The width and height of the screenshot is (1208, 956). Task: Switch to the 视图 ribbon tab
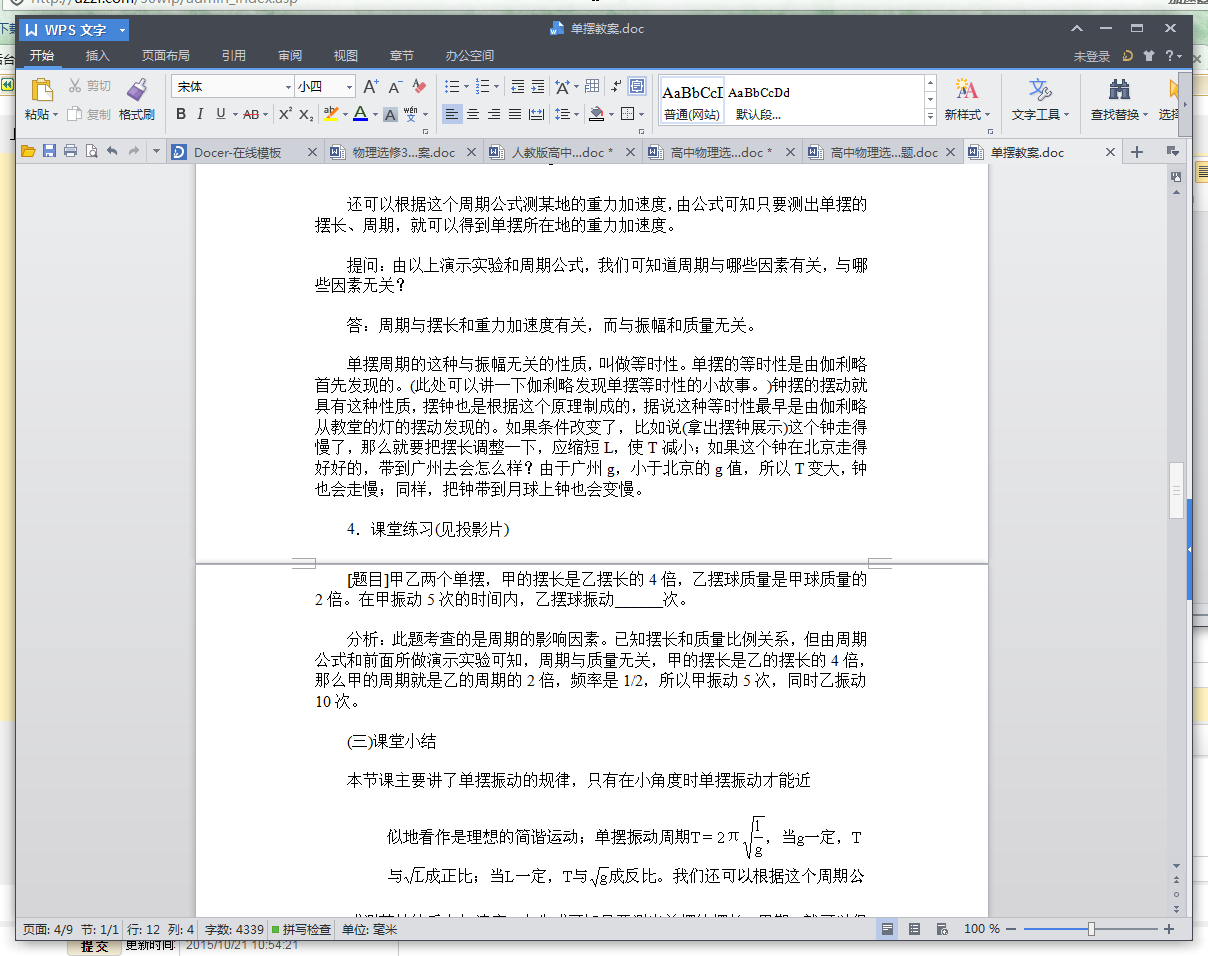(346, 56)
